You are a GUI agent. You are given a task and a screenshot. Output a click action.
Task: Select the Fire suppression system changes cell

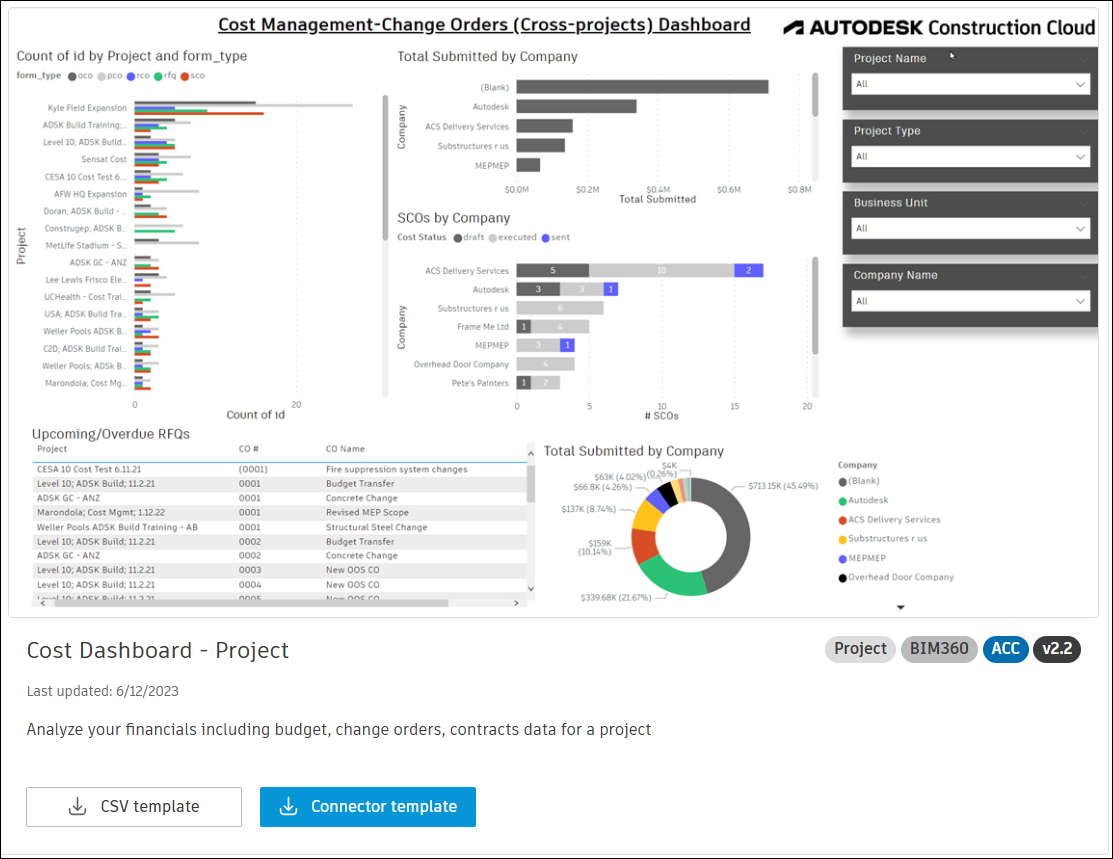pyautogui.click(x=396, y=470)
